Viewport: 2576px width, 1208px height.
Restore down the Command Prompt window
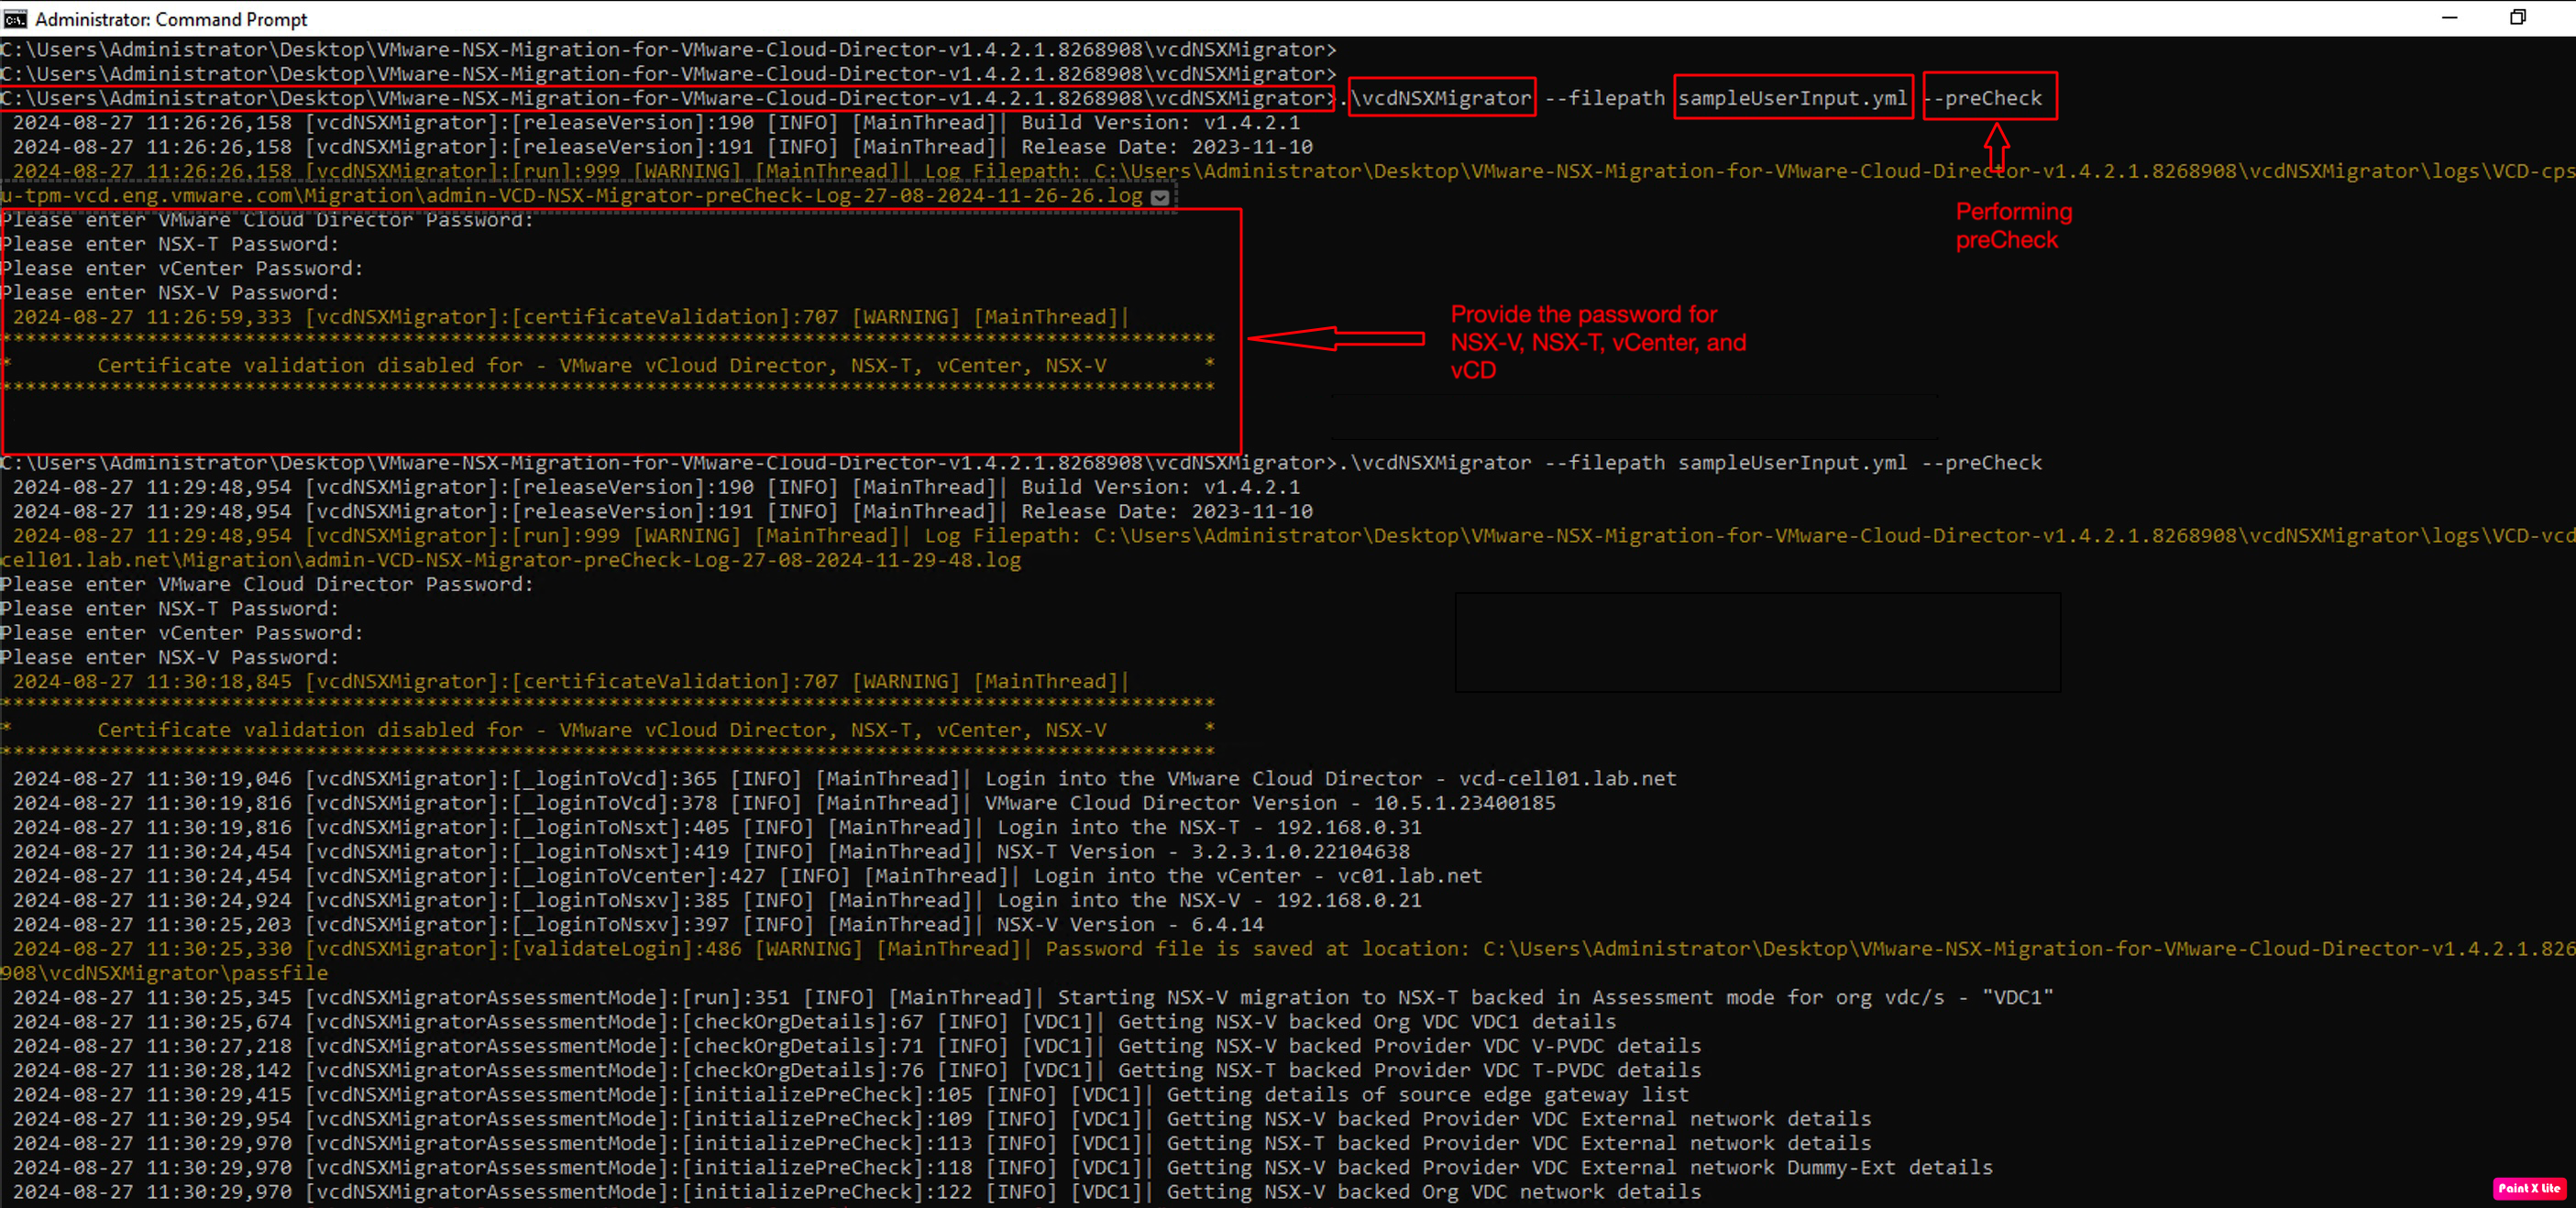pyautogui.click(x=2517, y=18)
